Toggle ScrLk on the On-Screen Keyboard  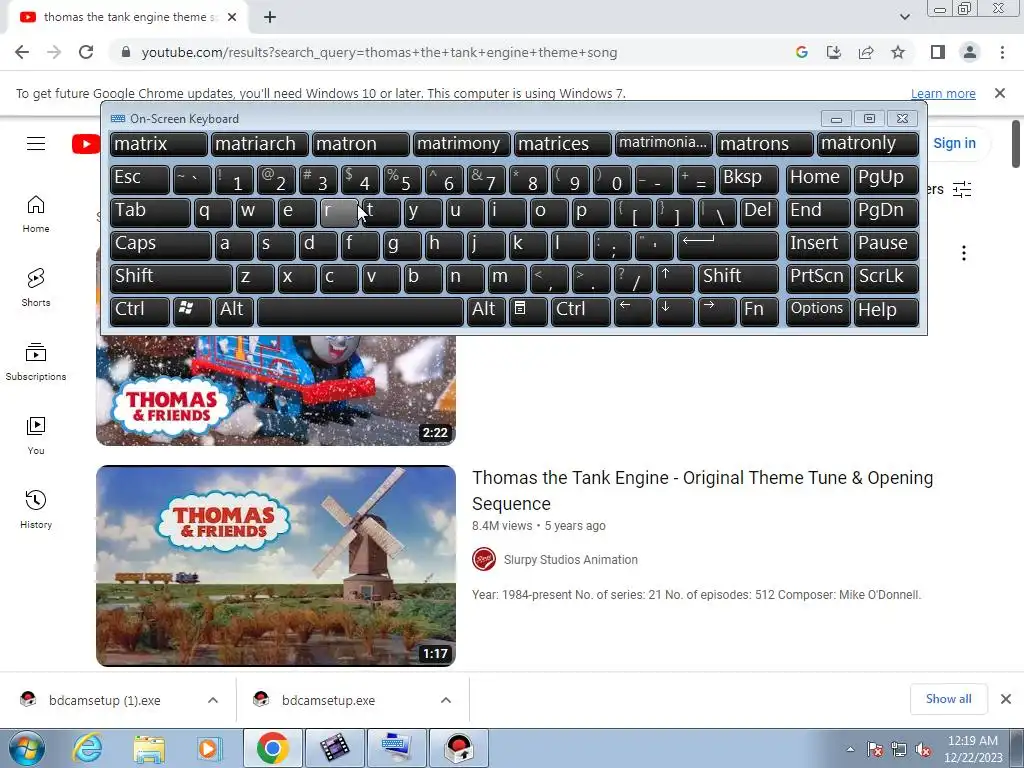[886, 278]
